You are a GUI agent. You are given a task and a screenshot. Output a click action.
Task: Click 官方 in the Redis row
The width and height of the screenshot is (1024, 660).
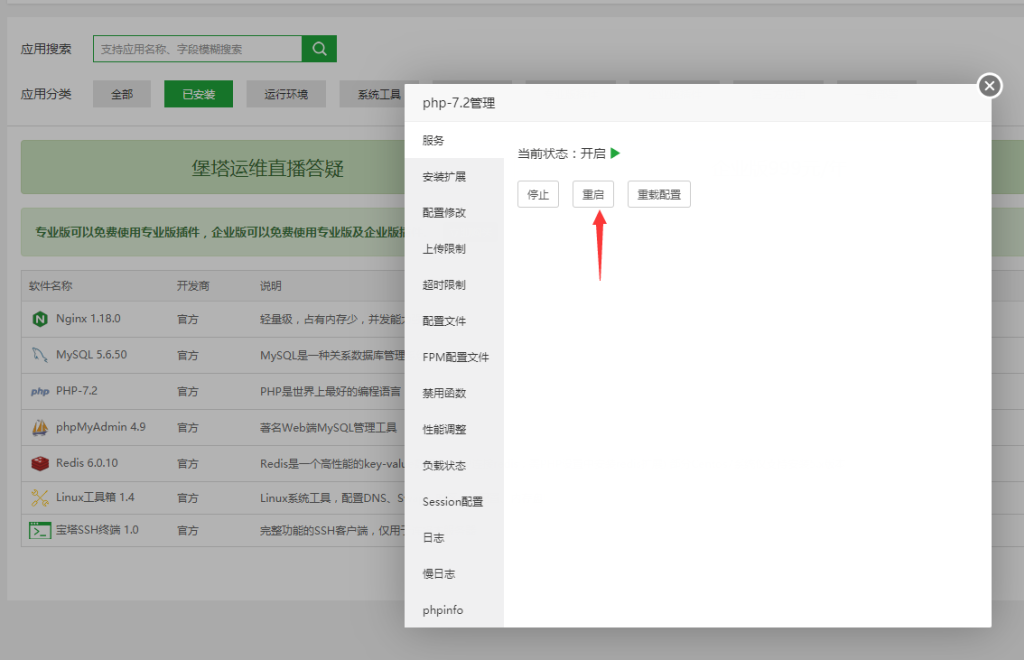tap(188, 464)
